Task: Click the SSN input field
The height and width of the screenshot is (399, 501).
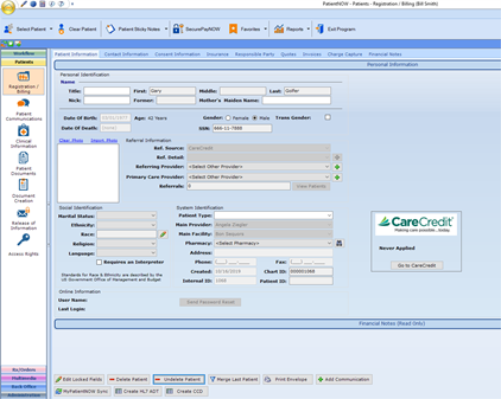Action: coord(242,128)
